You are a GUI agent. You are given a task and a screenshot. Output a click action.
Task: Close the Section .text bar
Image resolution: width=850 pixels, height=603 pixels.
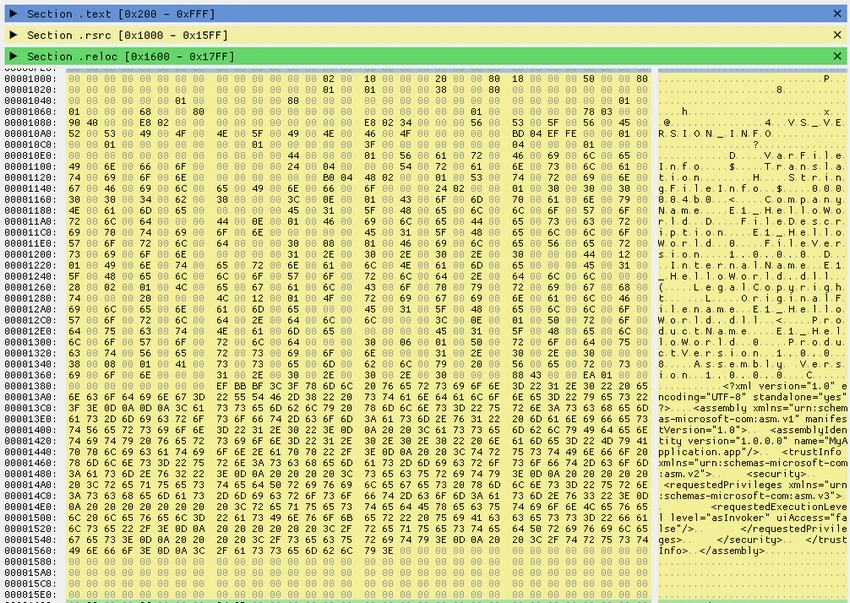tap(837, 14)
